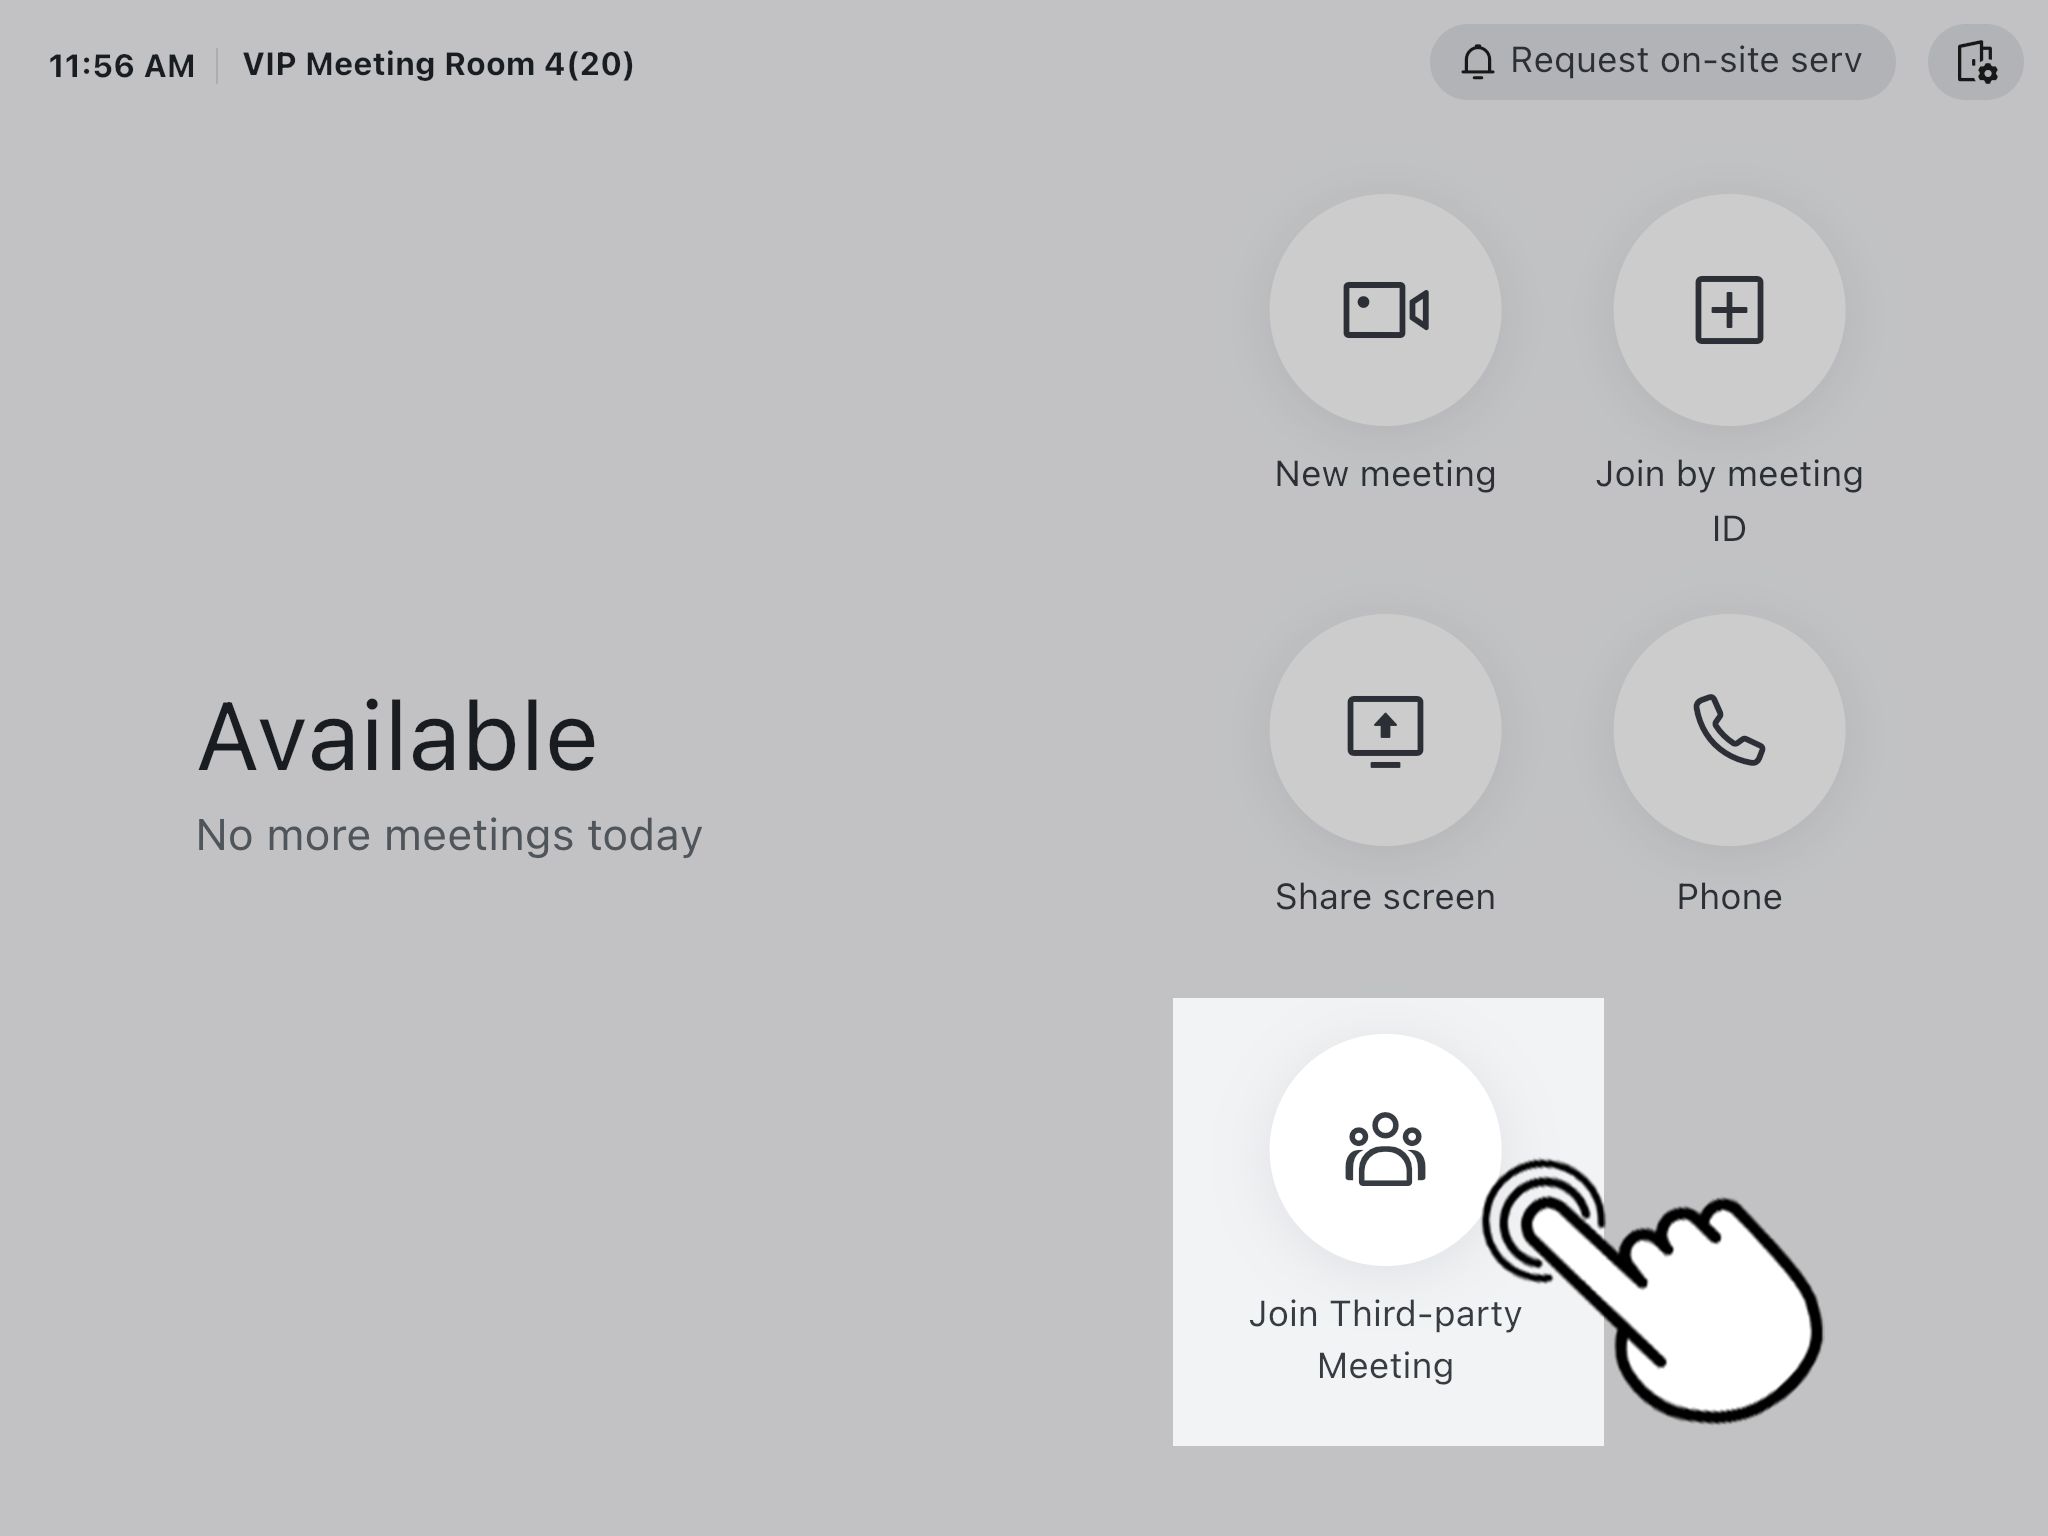Image resolution: width=2048 pixels, height=1536 pixels.
Task: Click the 'Join by meeting ID' label
Action: [x=1729, y=500]
